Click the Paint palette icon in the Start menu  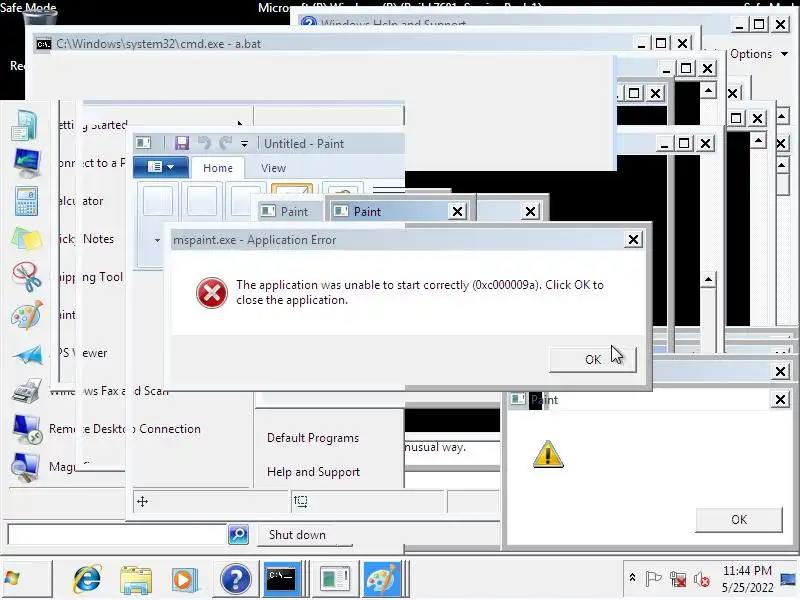27,315
